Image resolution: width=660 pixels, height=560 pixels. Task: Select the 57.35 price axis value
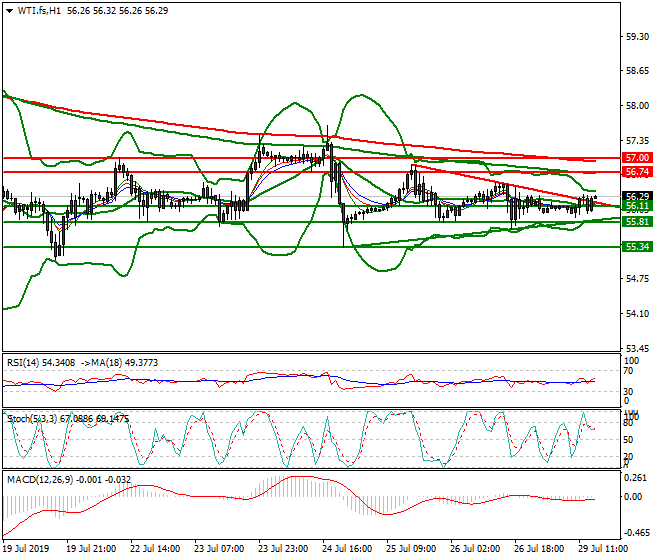[x=637, y=140]
